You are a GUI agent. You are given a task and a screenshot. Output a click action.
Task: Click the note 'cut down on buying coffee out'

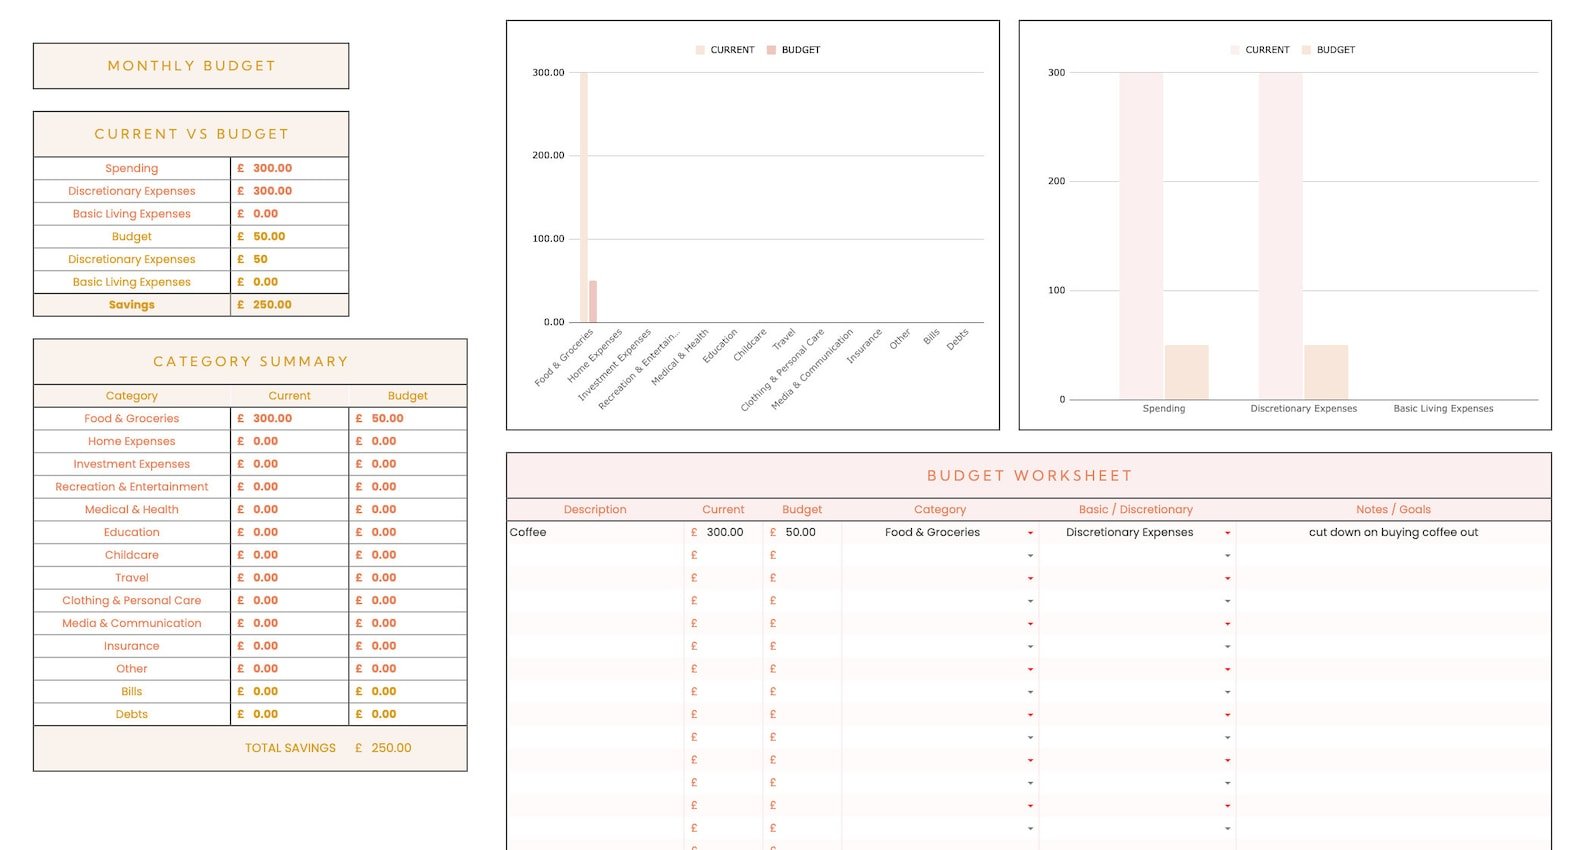coord(1393,532)
